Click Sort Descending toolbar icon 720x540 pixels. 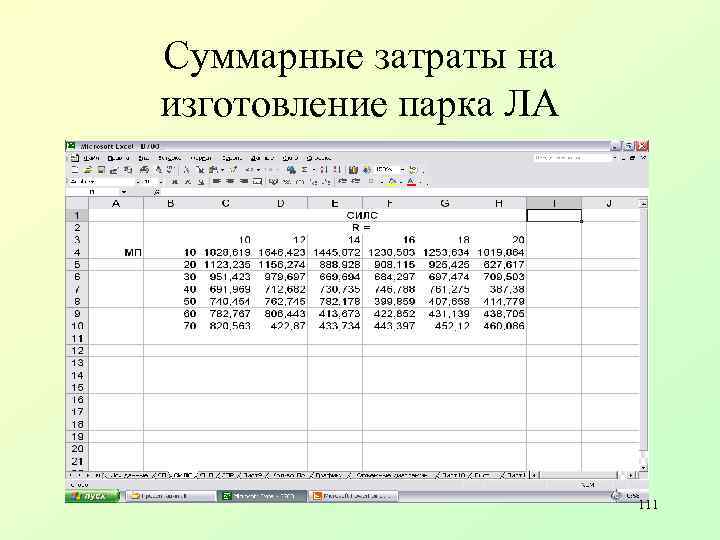[x=336, y=169]
